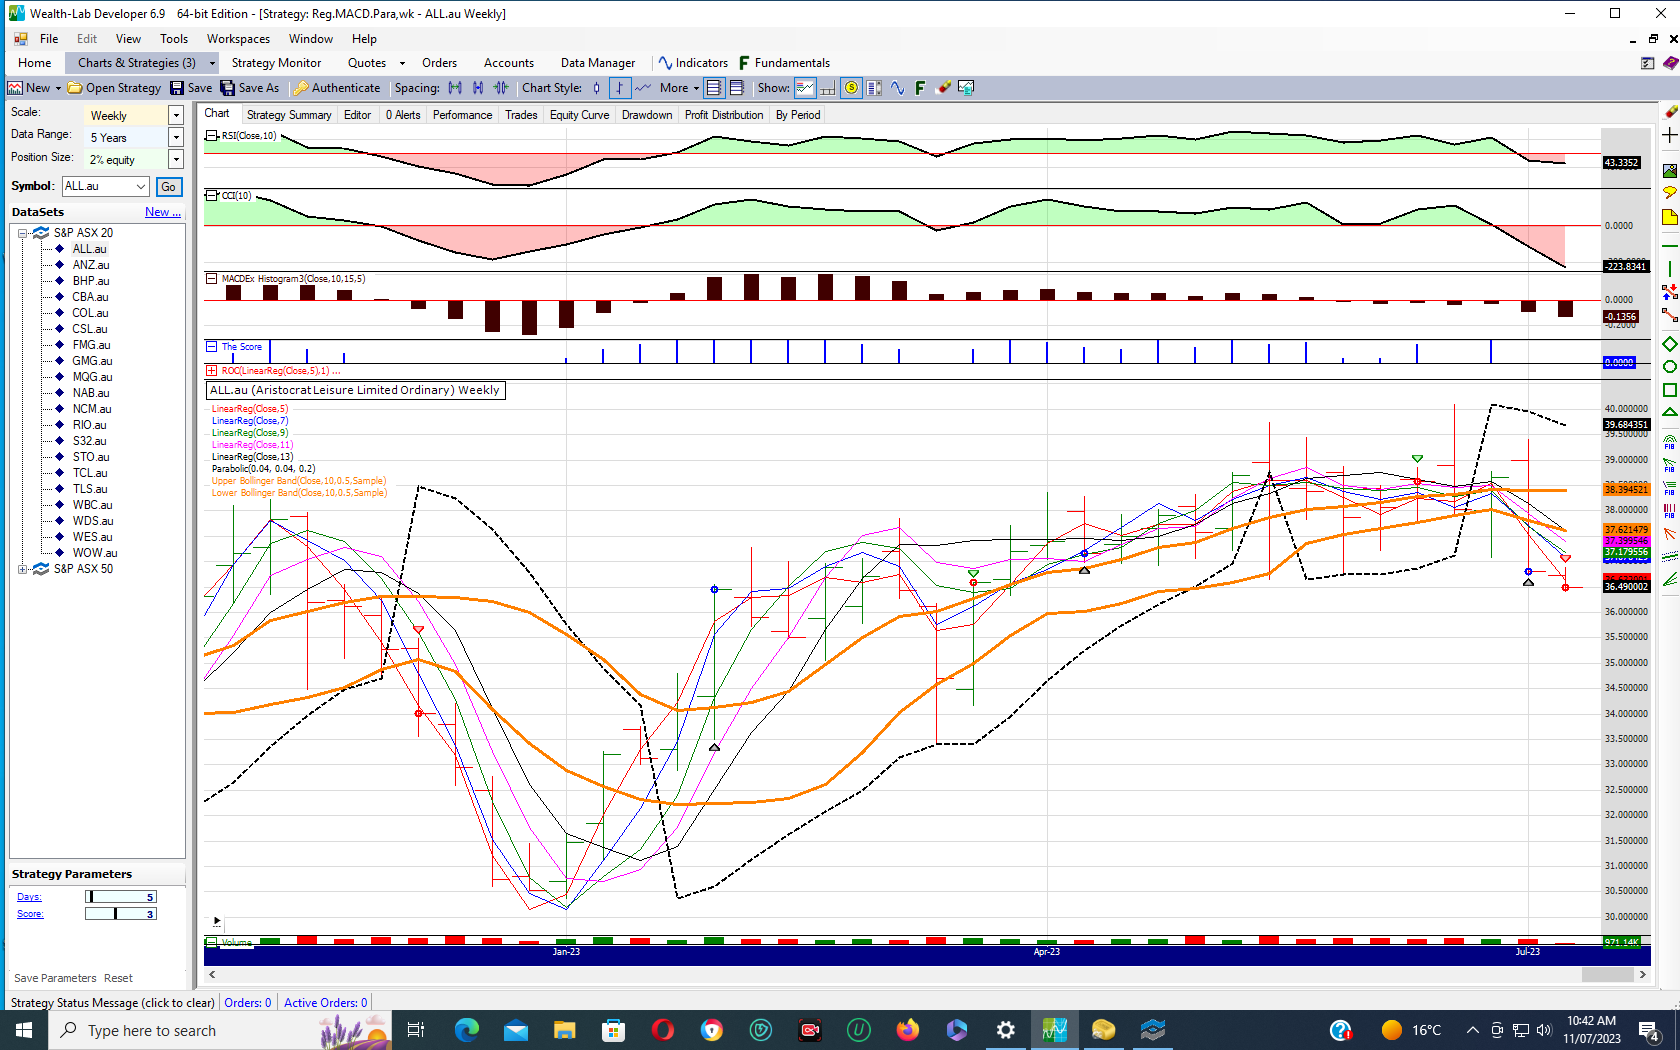The width and height of the screenshot is (1680, 1050).
Task: Open the Workspaces menu
Action: tap(238, 39)
